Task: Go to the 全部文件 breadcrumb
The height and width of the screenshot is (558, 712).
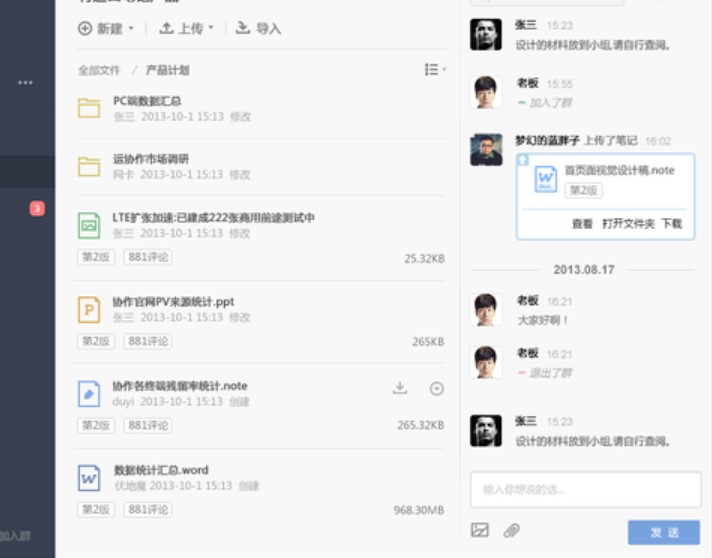Action: coord(99,70)
